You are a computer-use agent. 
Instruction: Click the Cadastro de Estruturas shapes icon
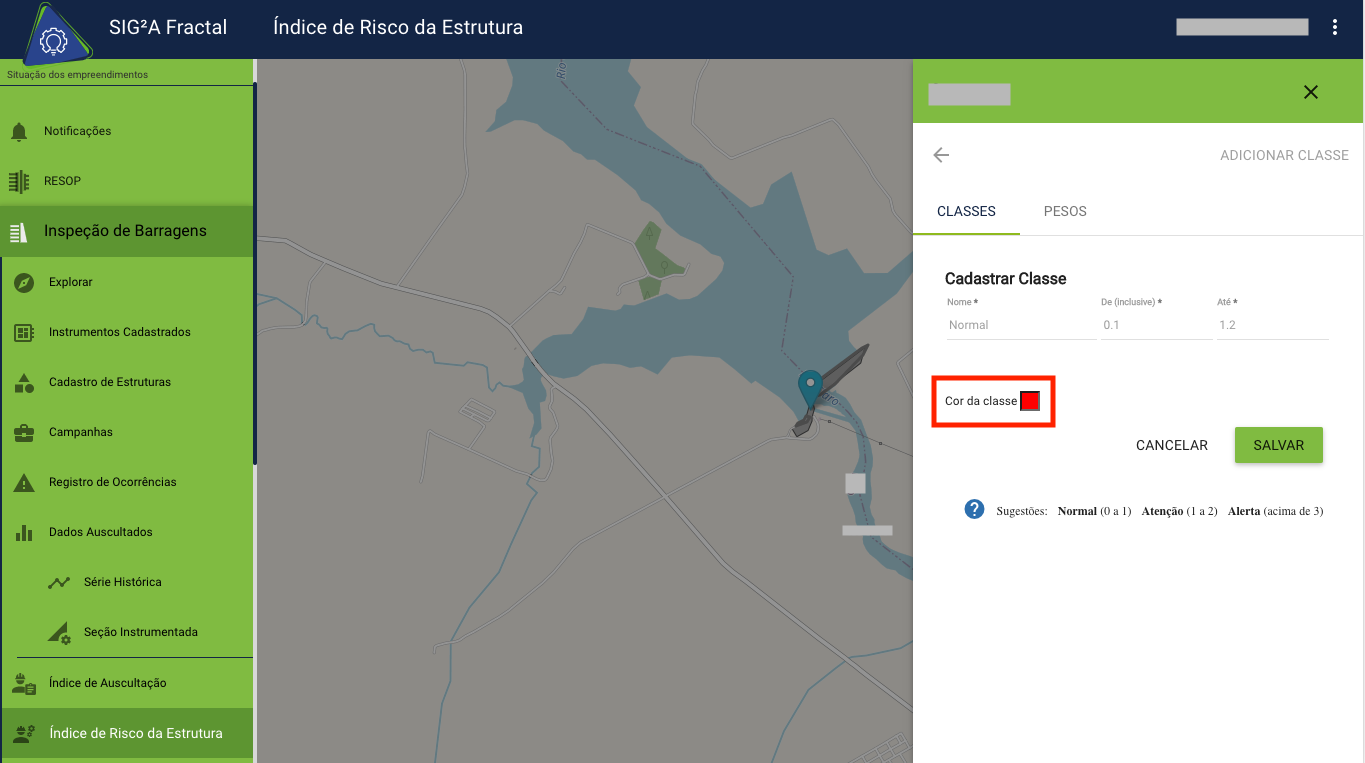[25, 382]
